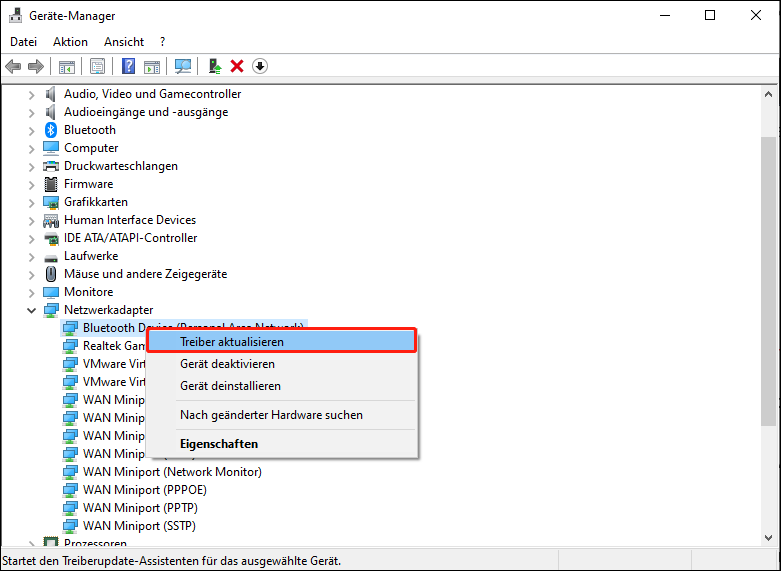Collapse the Netzwerkadapter node
Image resolution: width=781 pixels, height=571 pixels.
(x=31, y=310)
